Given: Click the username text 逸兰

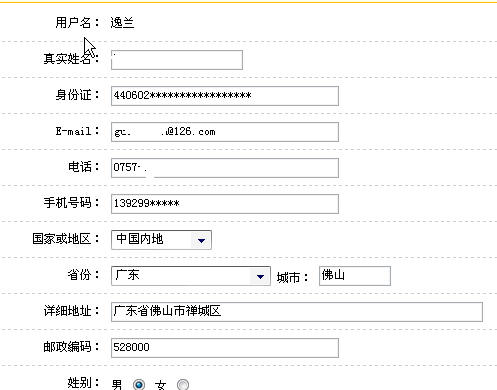Looking at the screenshot, I should tap(122, 23).
